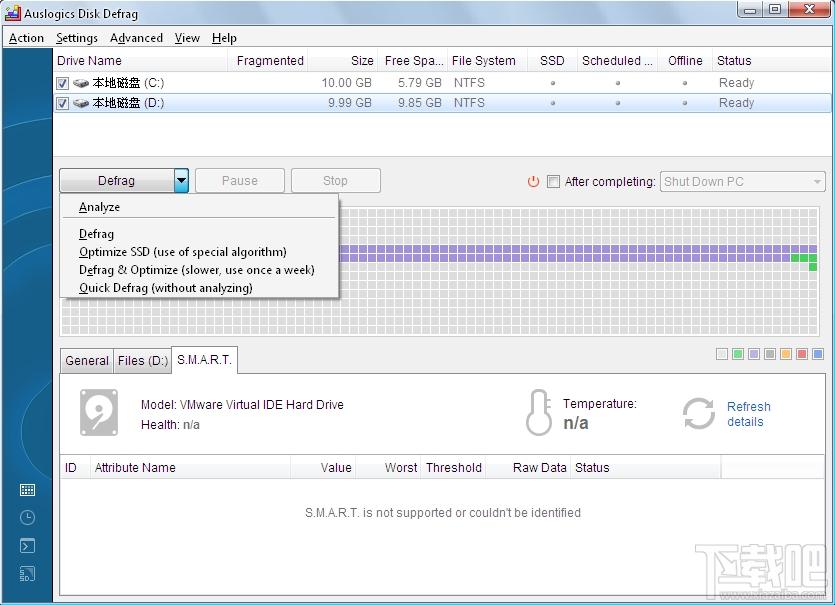Viewport: 835px width, 605px height.
Task: Click the orange legend color swatch
Action: (x=786, y=354)
